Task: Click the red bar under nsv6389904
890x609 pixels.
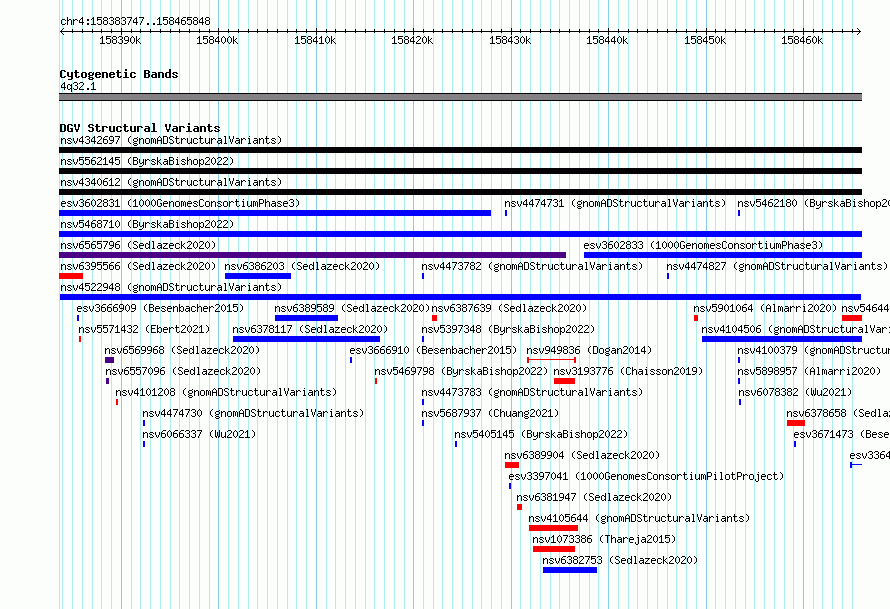Action: [x=512, y=465]
